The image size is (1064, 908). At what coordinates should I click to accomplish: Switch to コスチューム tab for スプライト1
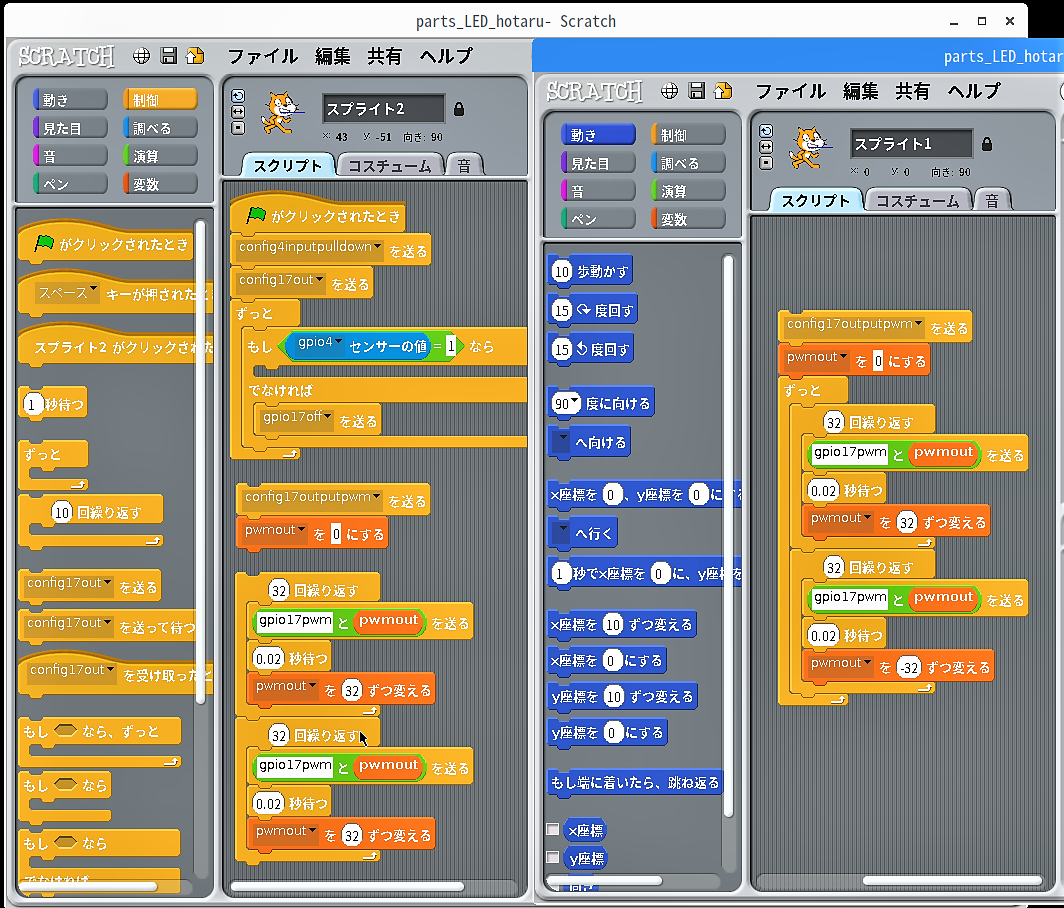[917, 201]
